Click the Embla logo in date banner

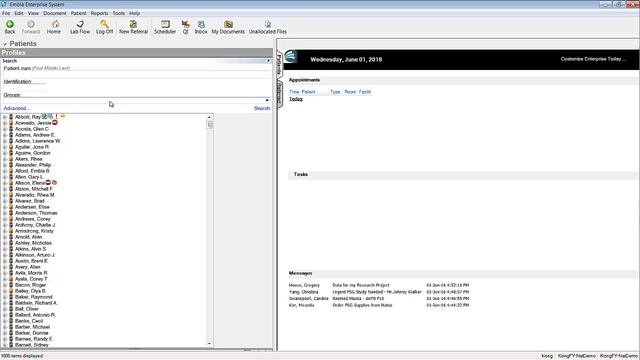(x=291, y=56)
